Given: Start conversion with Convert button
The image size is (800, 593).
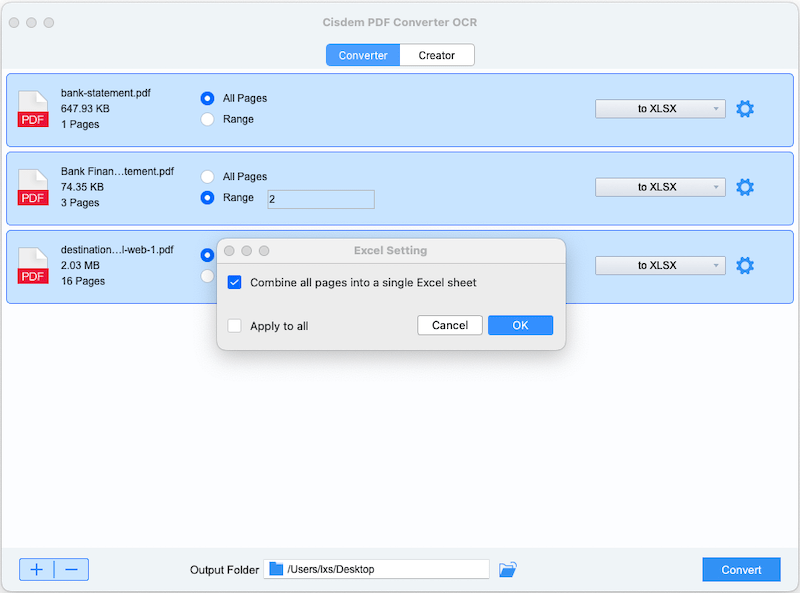Looking at the screenshot, I should [741, 570].
